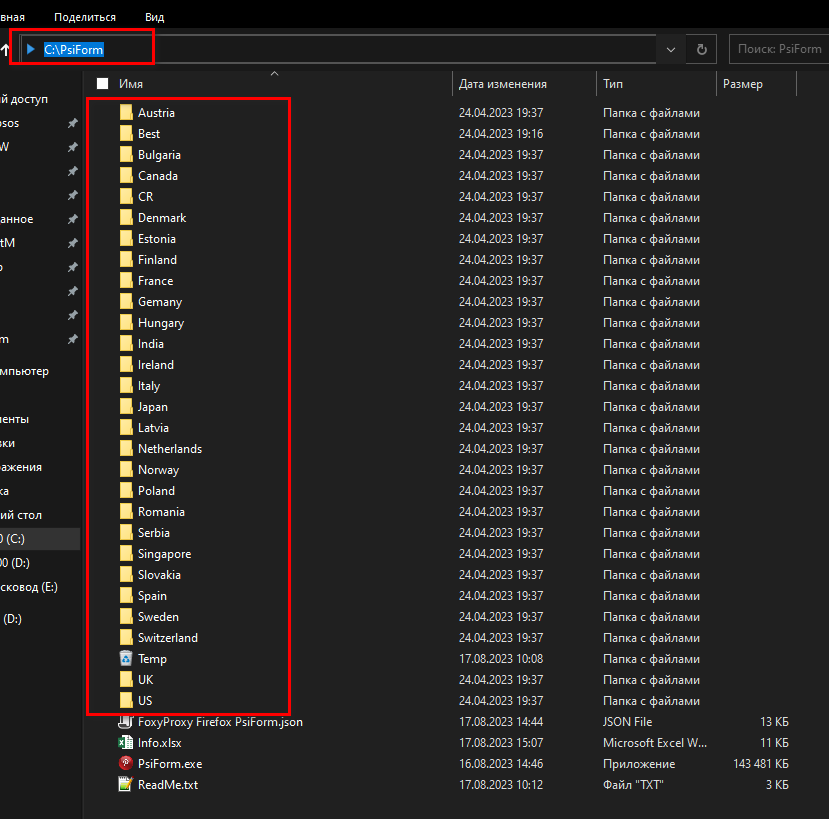Click the Temp folder icon
Image resolution: width=829 pixels, height=819 pixels.
[x=126, y=658]
